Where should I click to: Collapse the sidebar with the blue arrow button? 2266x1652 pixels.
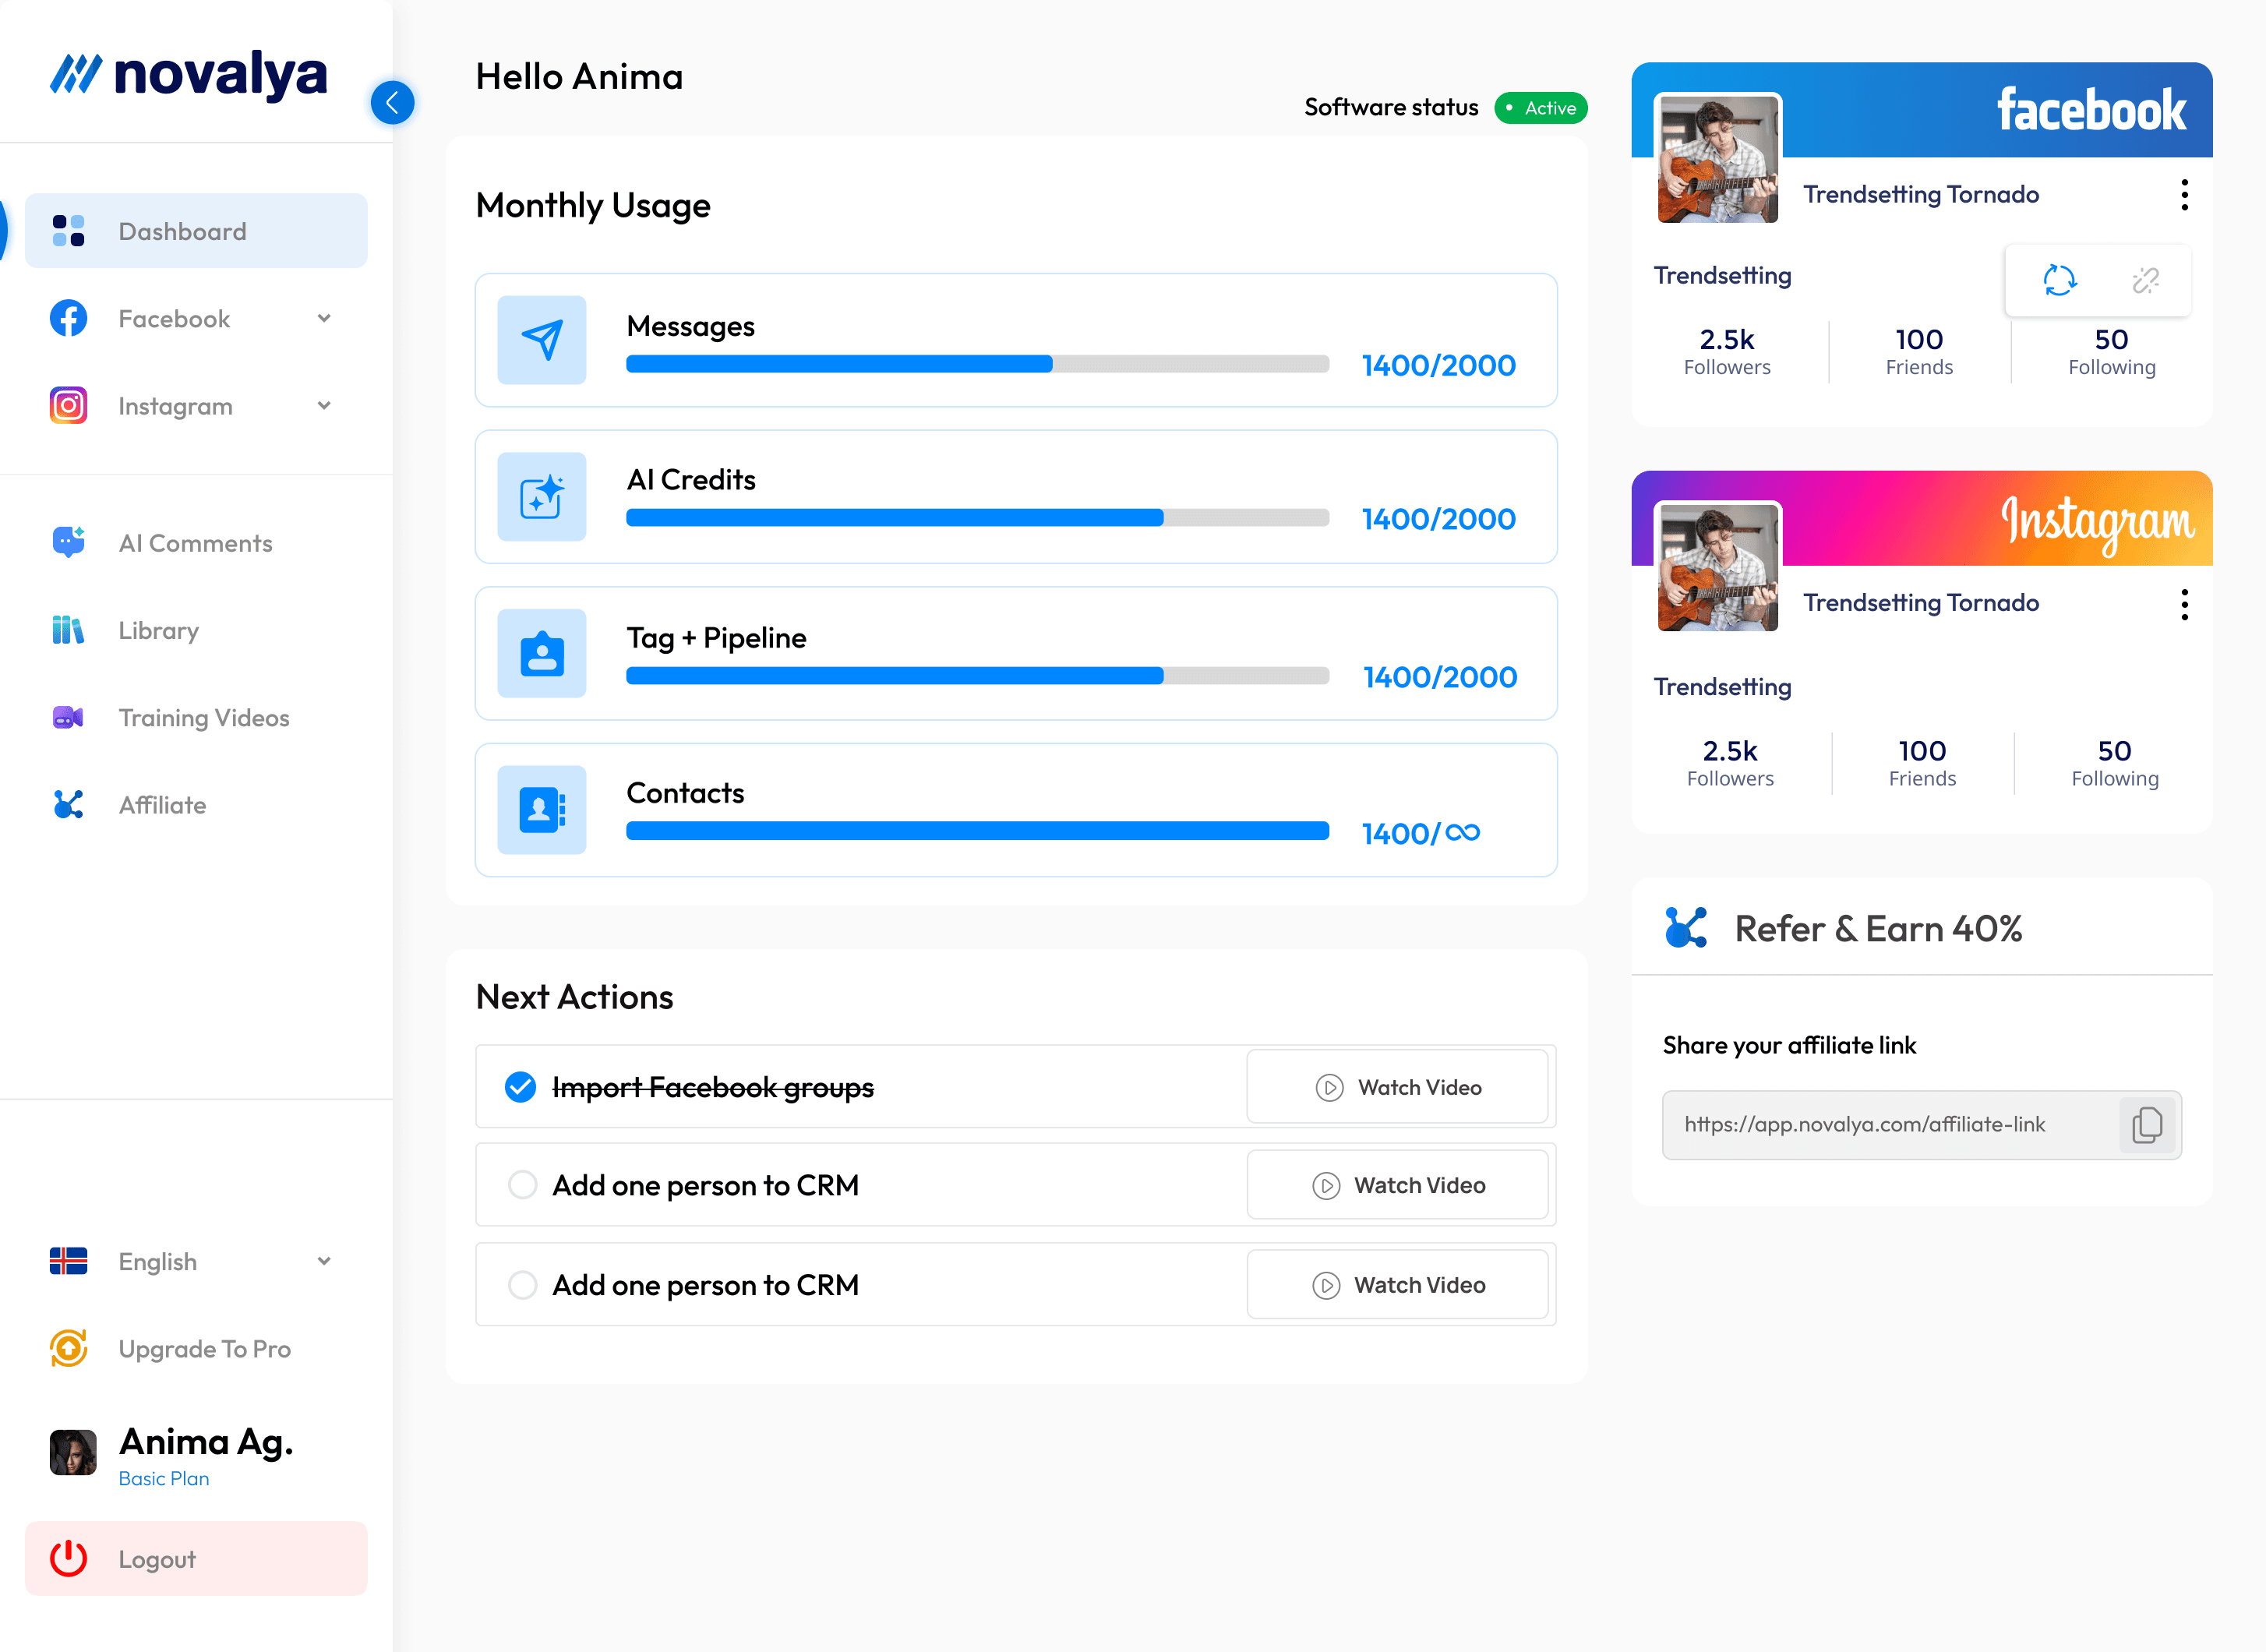pyautogui.click(x=392, y=102)
